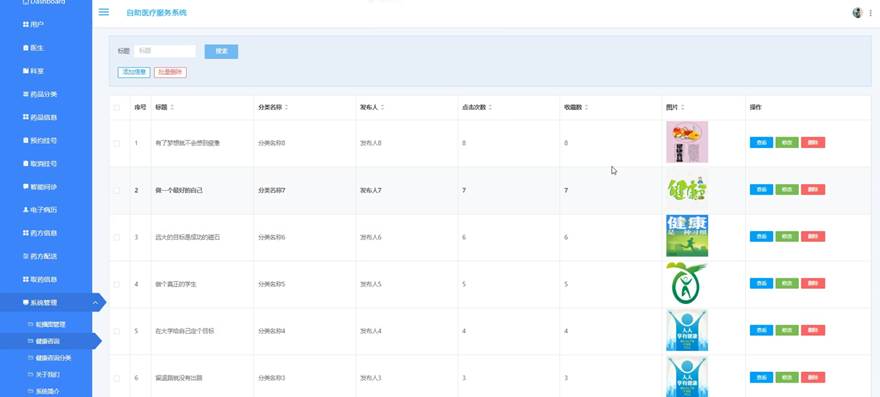Click the 发布人6 cell

click(371, 238)
